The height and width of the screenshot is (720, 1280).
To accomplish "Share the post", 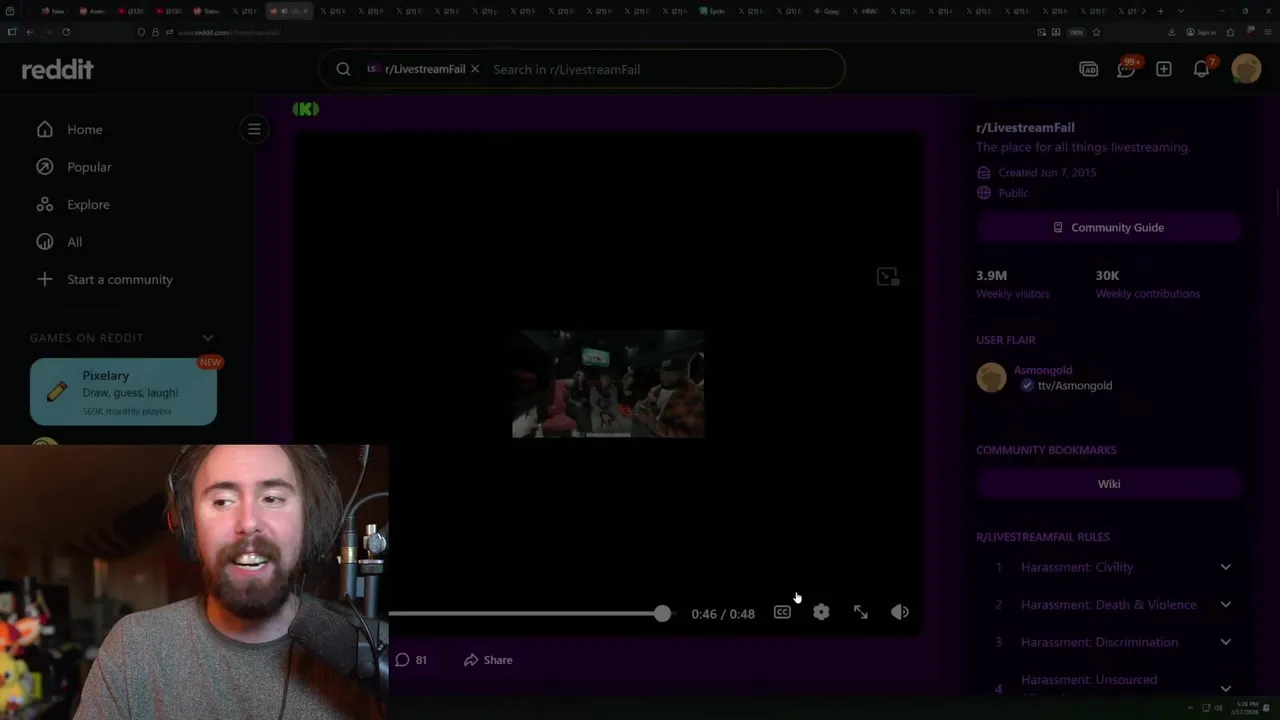I will 488,660.
